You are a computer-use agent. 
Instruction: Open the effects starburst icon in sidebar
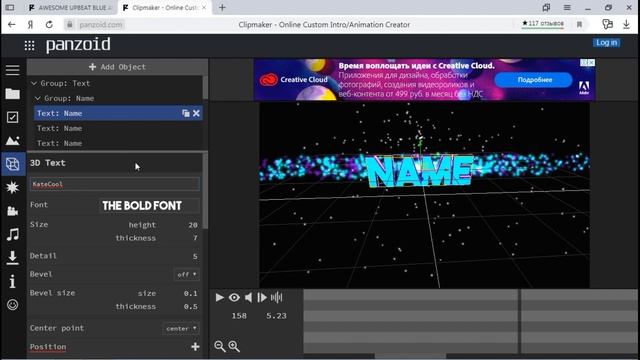(x=13, y=187)
